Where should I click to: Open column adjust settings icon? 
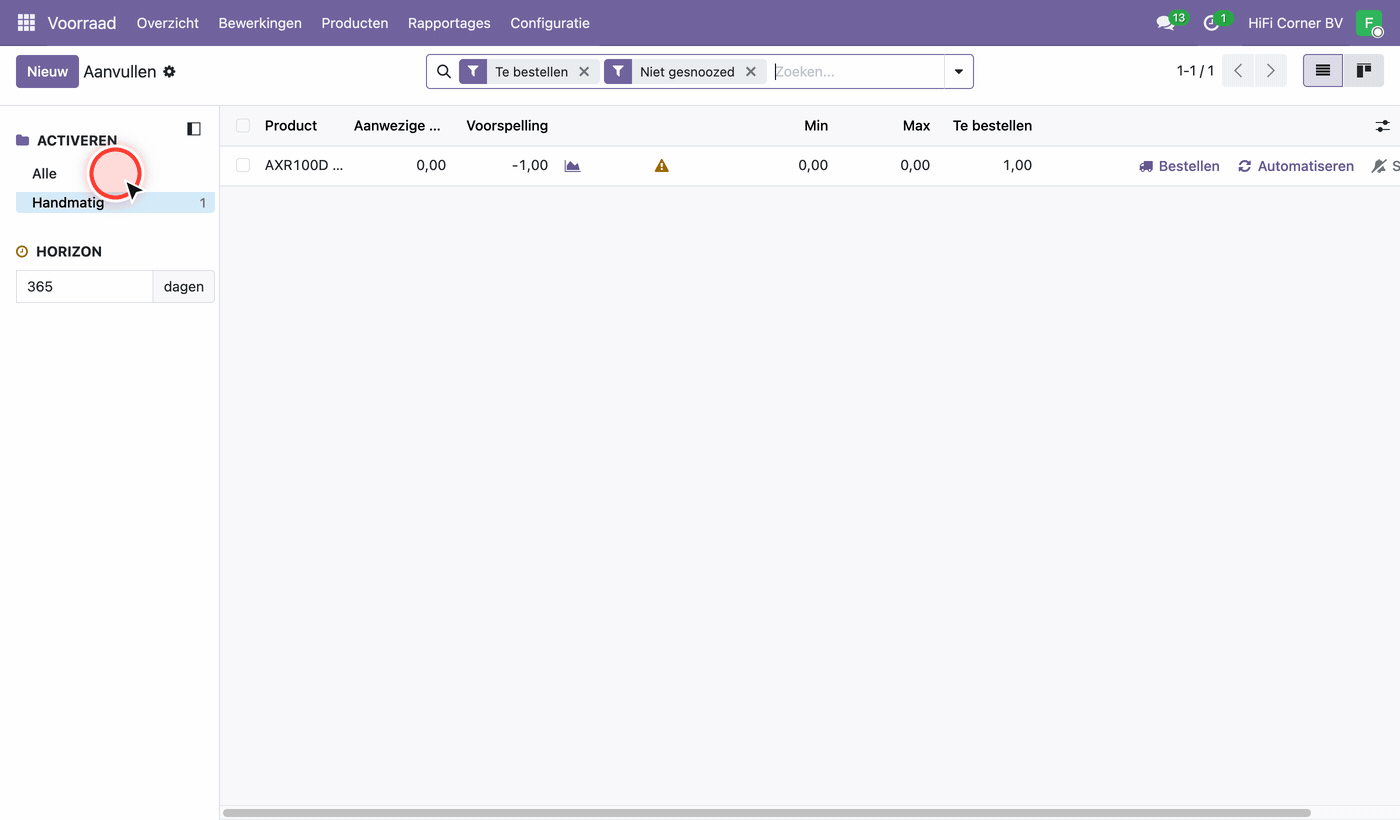(x=1382, y=126)
